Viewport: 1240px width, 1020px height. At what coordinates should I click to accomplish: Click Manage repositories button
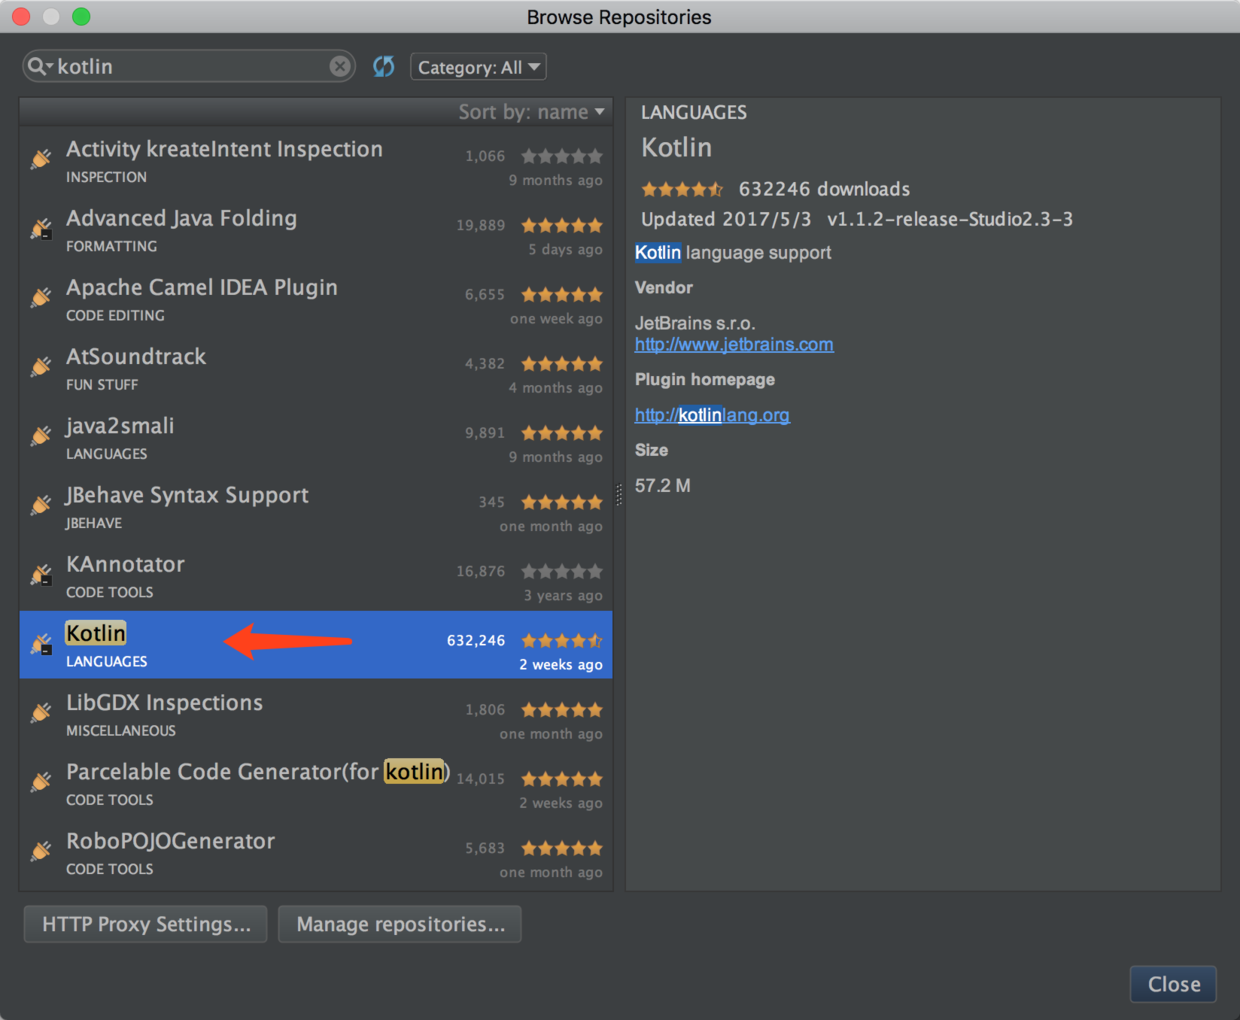400,924
